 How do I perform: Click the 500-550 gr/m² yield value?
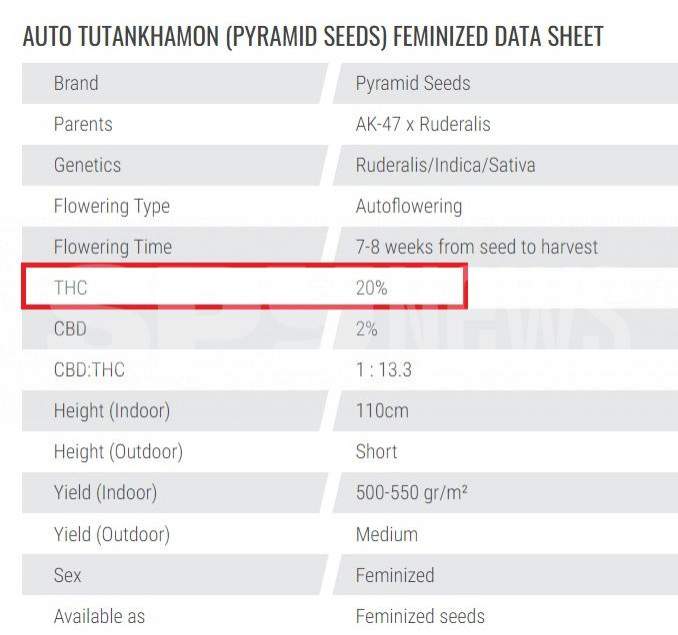[411, 493]
